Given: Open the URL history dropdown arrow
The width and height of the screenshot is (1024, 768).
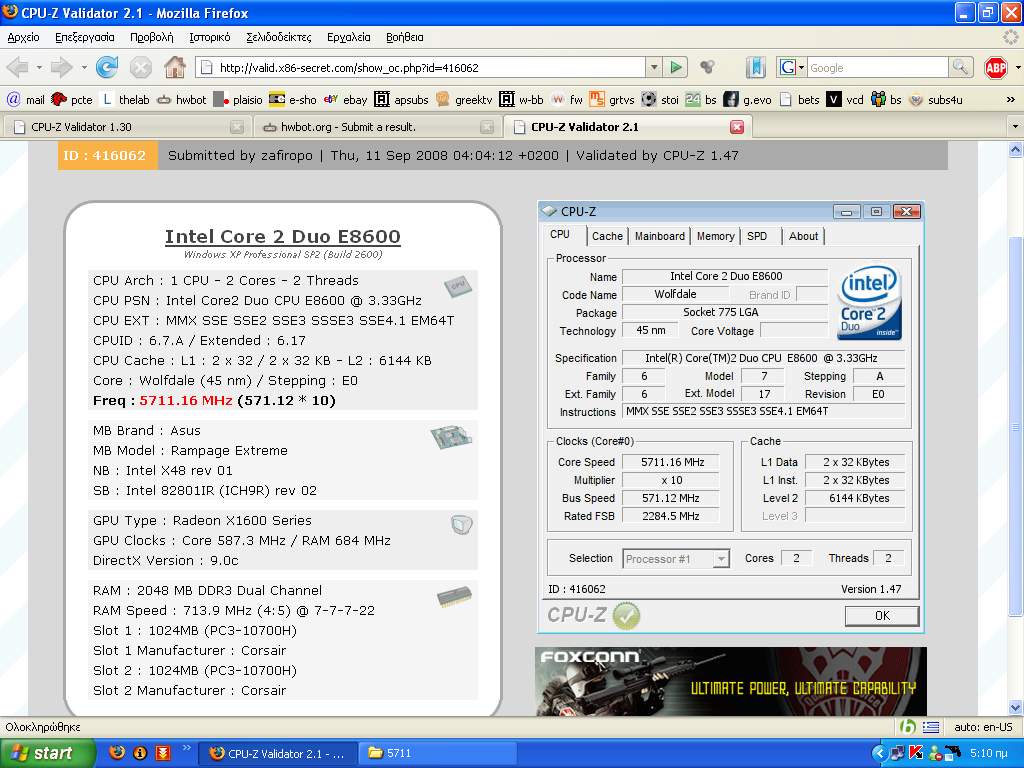Looking at the screenshot, I should [x=654, y=67].
